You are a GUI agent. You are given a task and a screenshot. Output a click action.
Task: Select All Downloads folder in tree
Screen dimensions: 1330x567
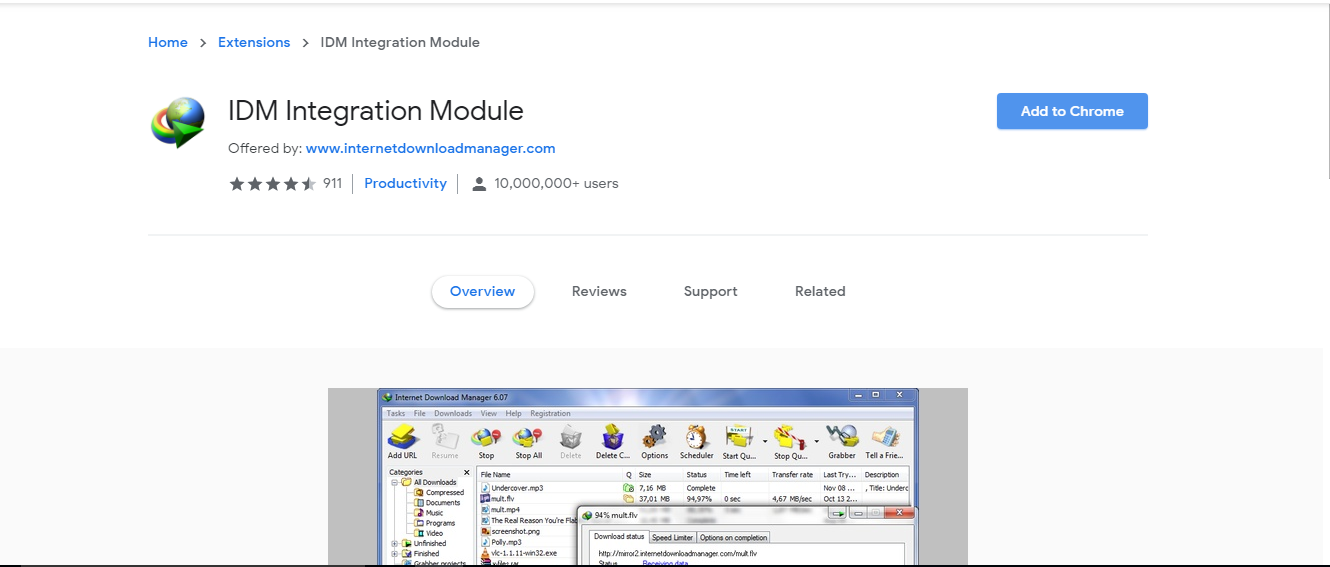click(429, 482)
